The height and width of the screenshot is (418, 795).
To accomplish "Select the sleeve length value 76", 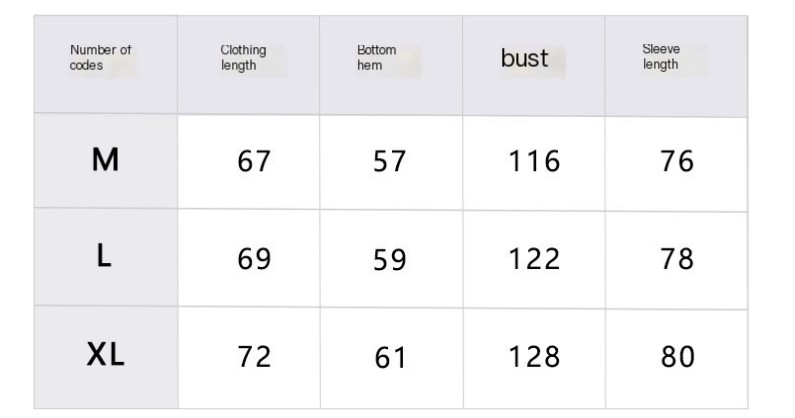I will 677,161.
